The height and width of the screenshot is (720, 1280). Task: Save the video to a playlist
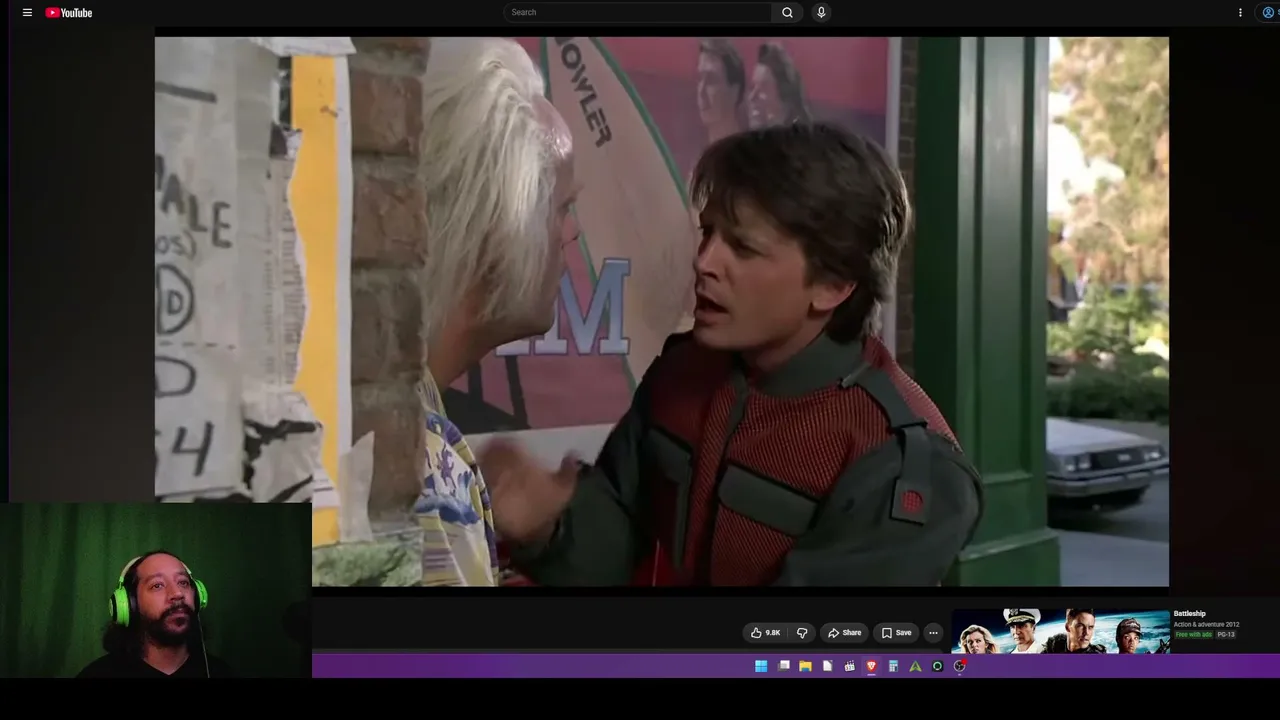pyautogui.click(x=897, y=633)
